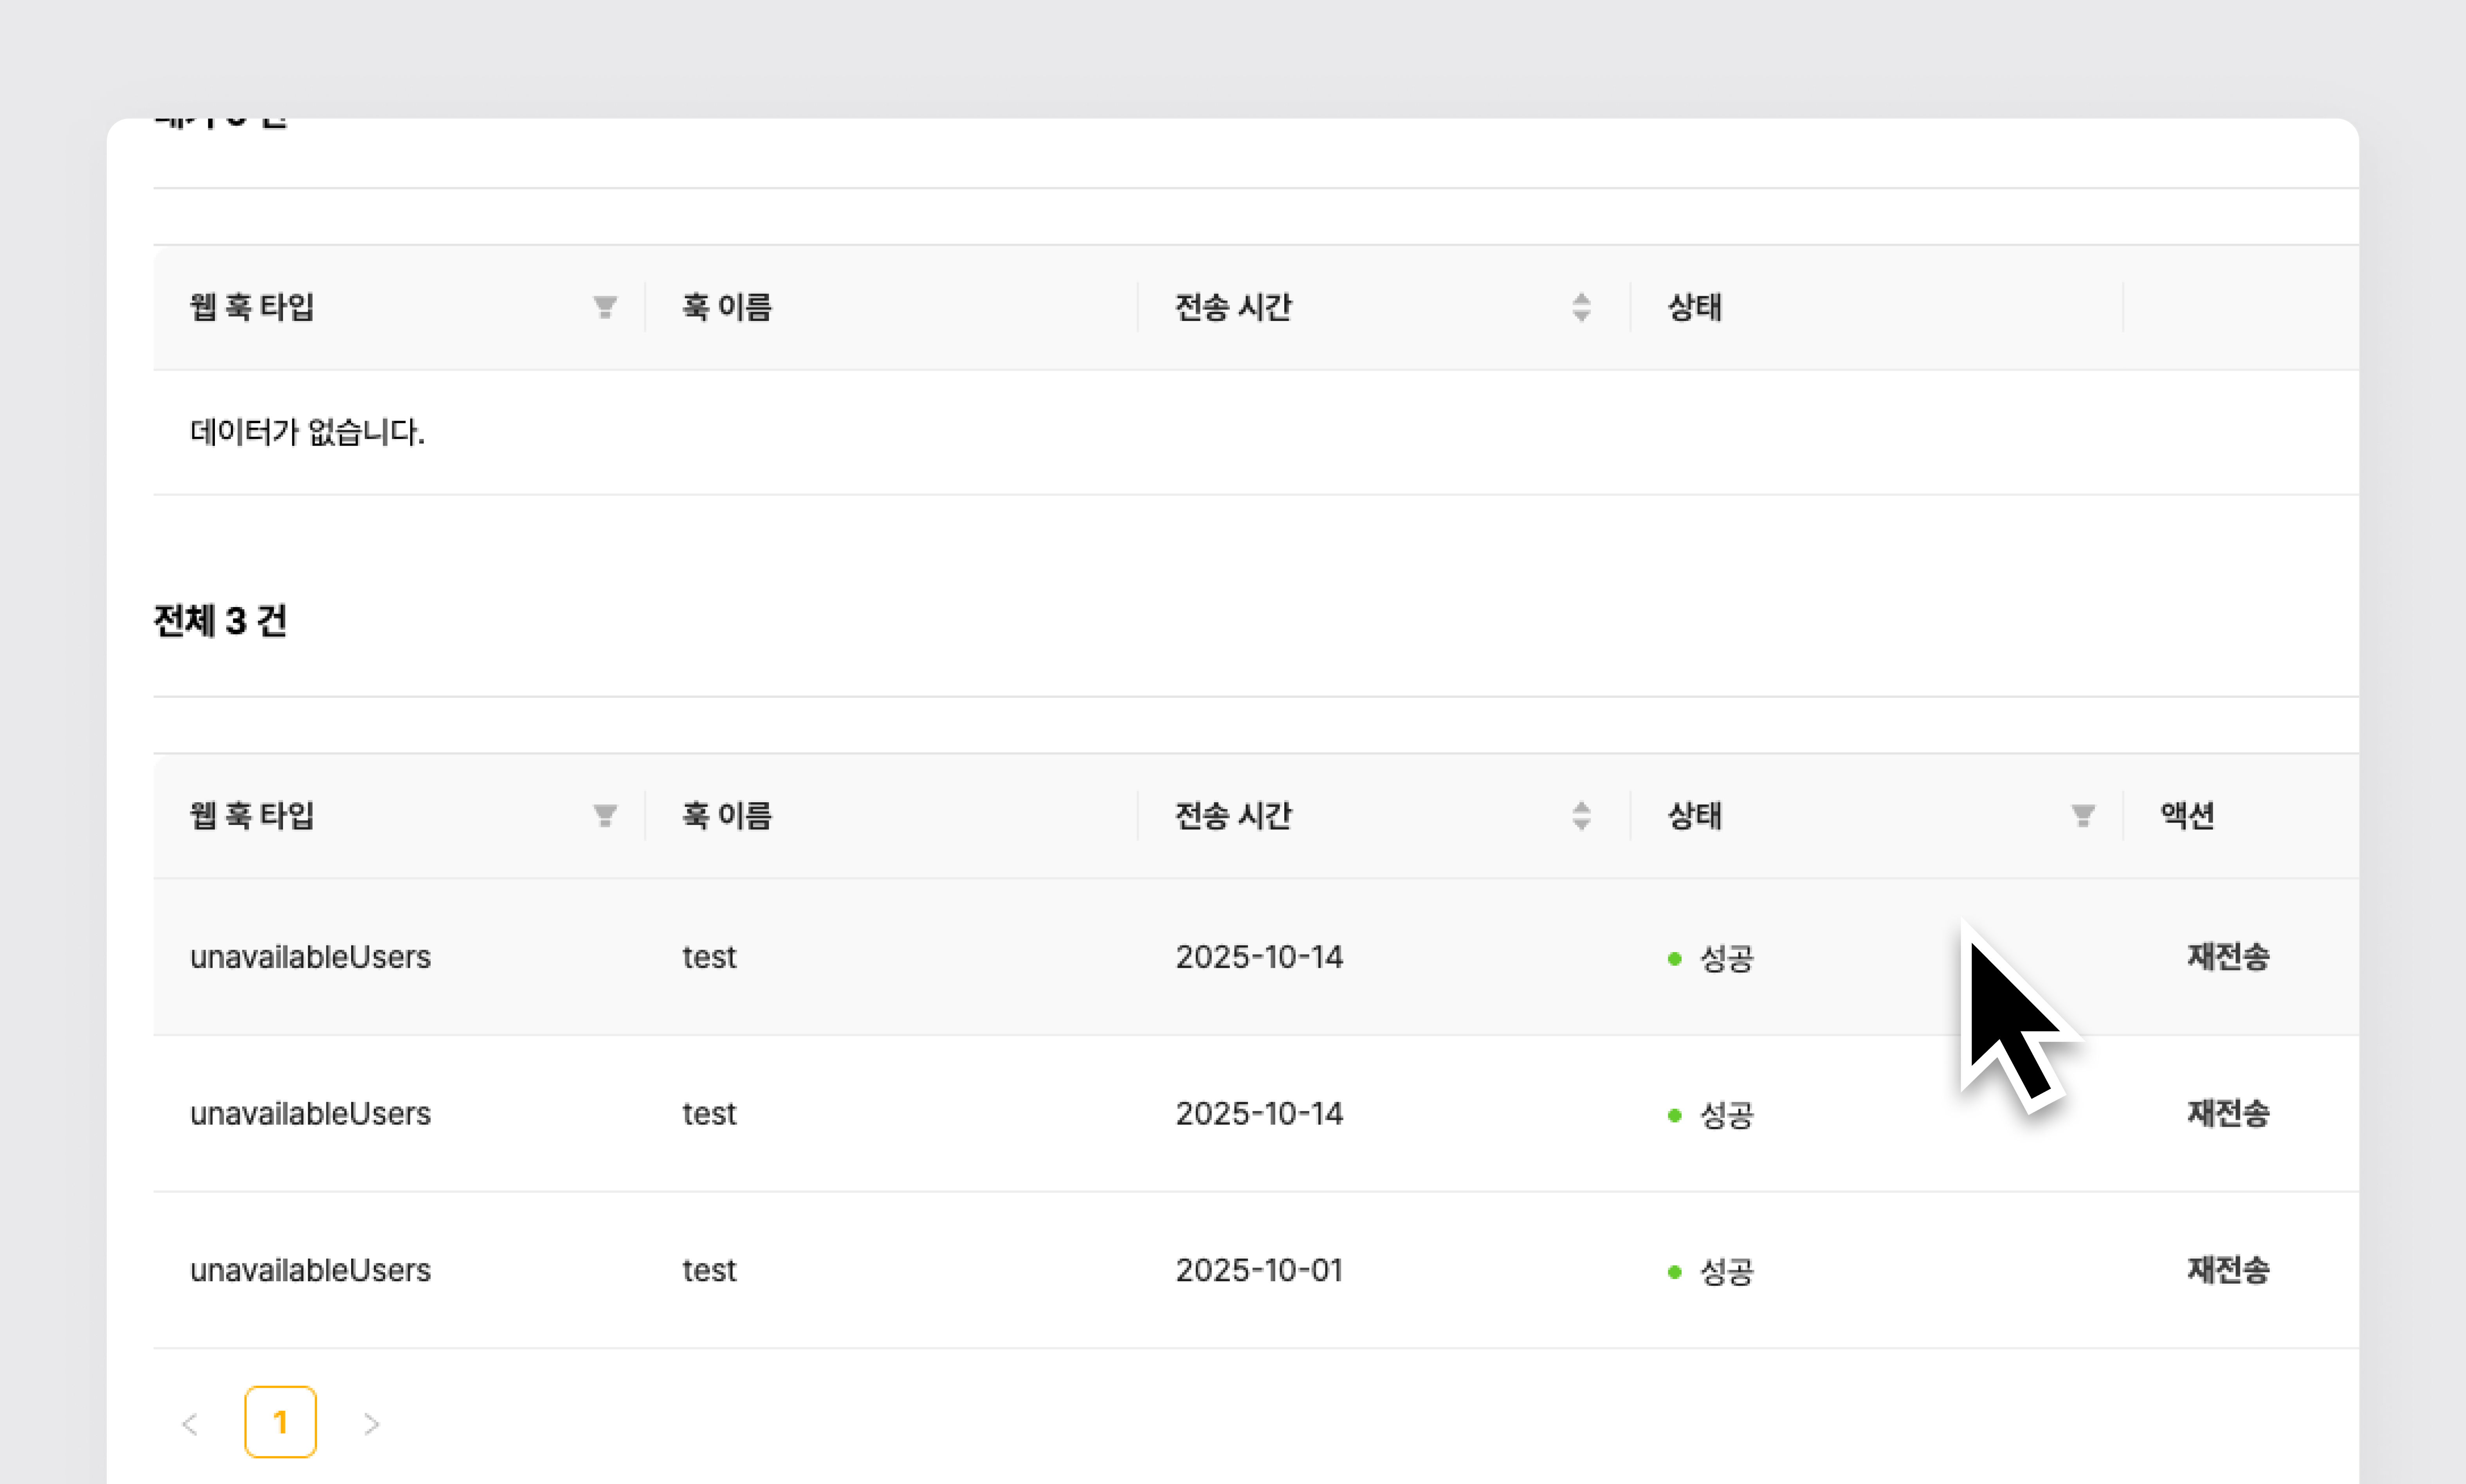Select 2025-10-01 date cell

click(1258, 1270)
